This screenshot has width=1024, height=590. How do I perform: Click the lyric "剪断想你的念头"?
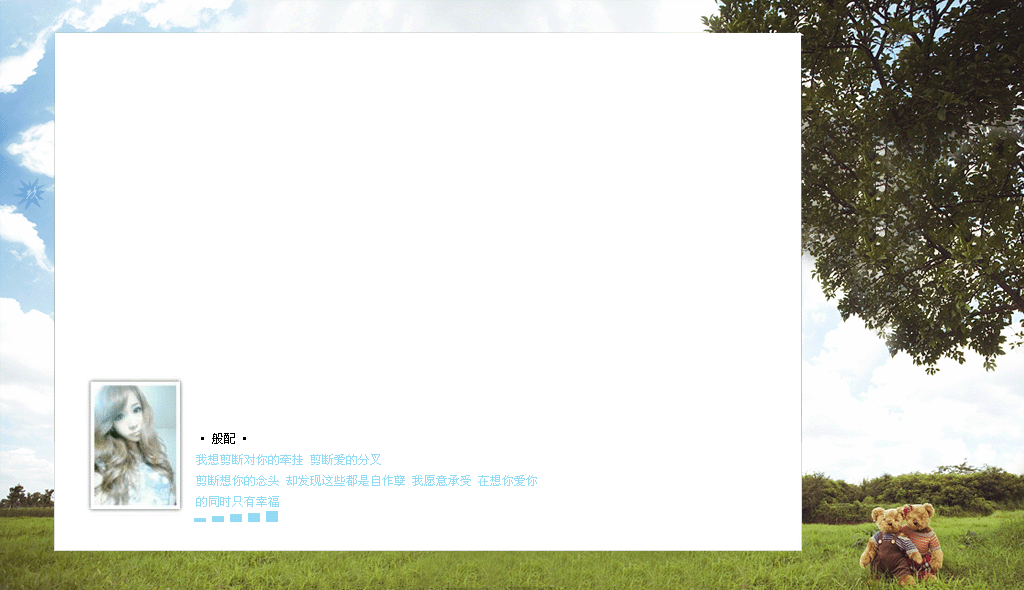(x=238, y=481)
